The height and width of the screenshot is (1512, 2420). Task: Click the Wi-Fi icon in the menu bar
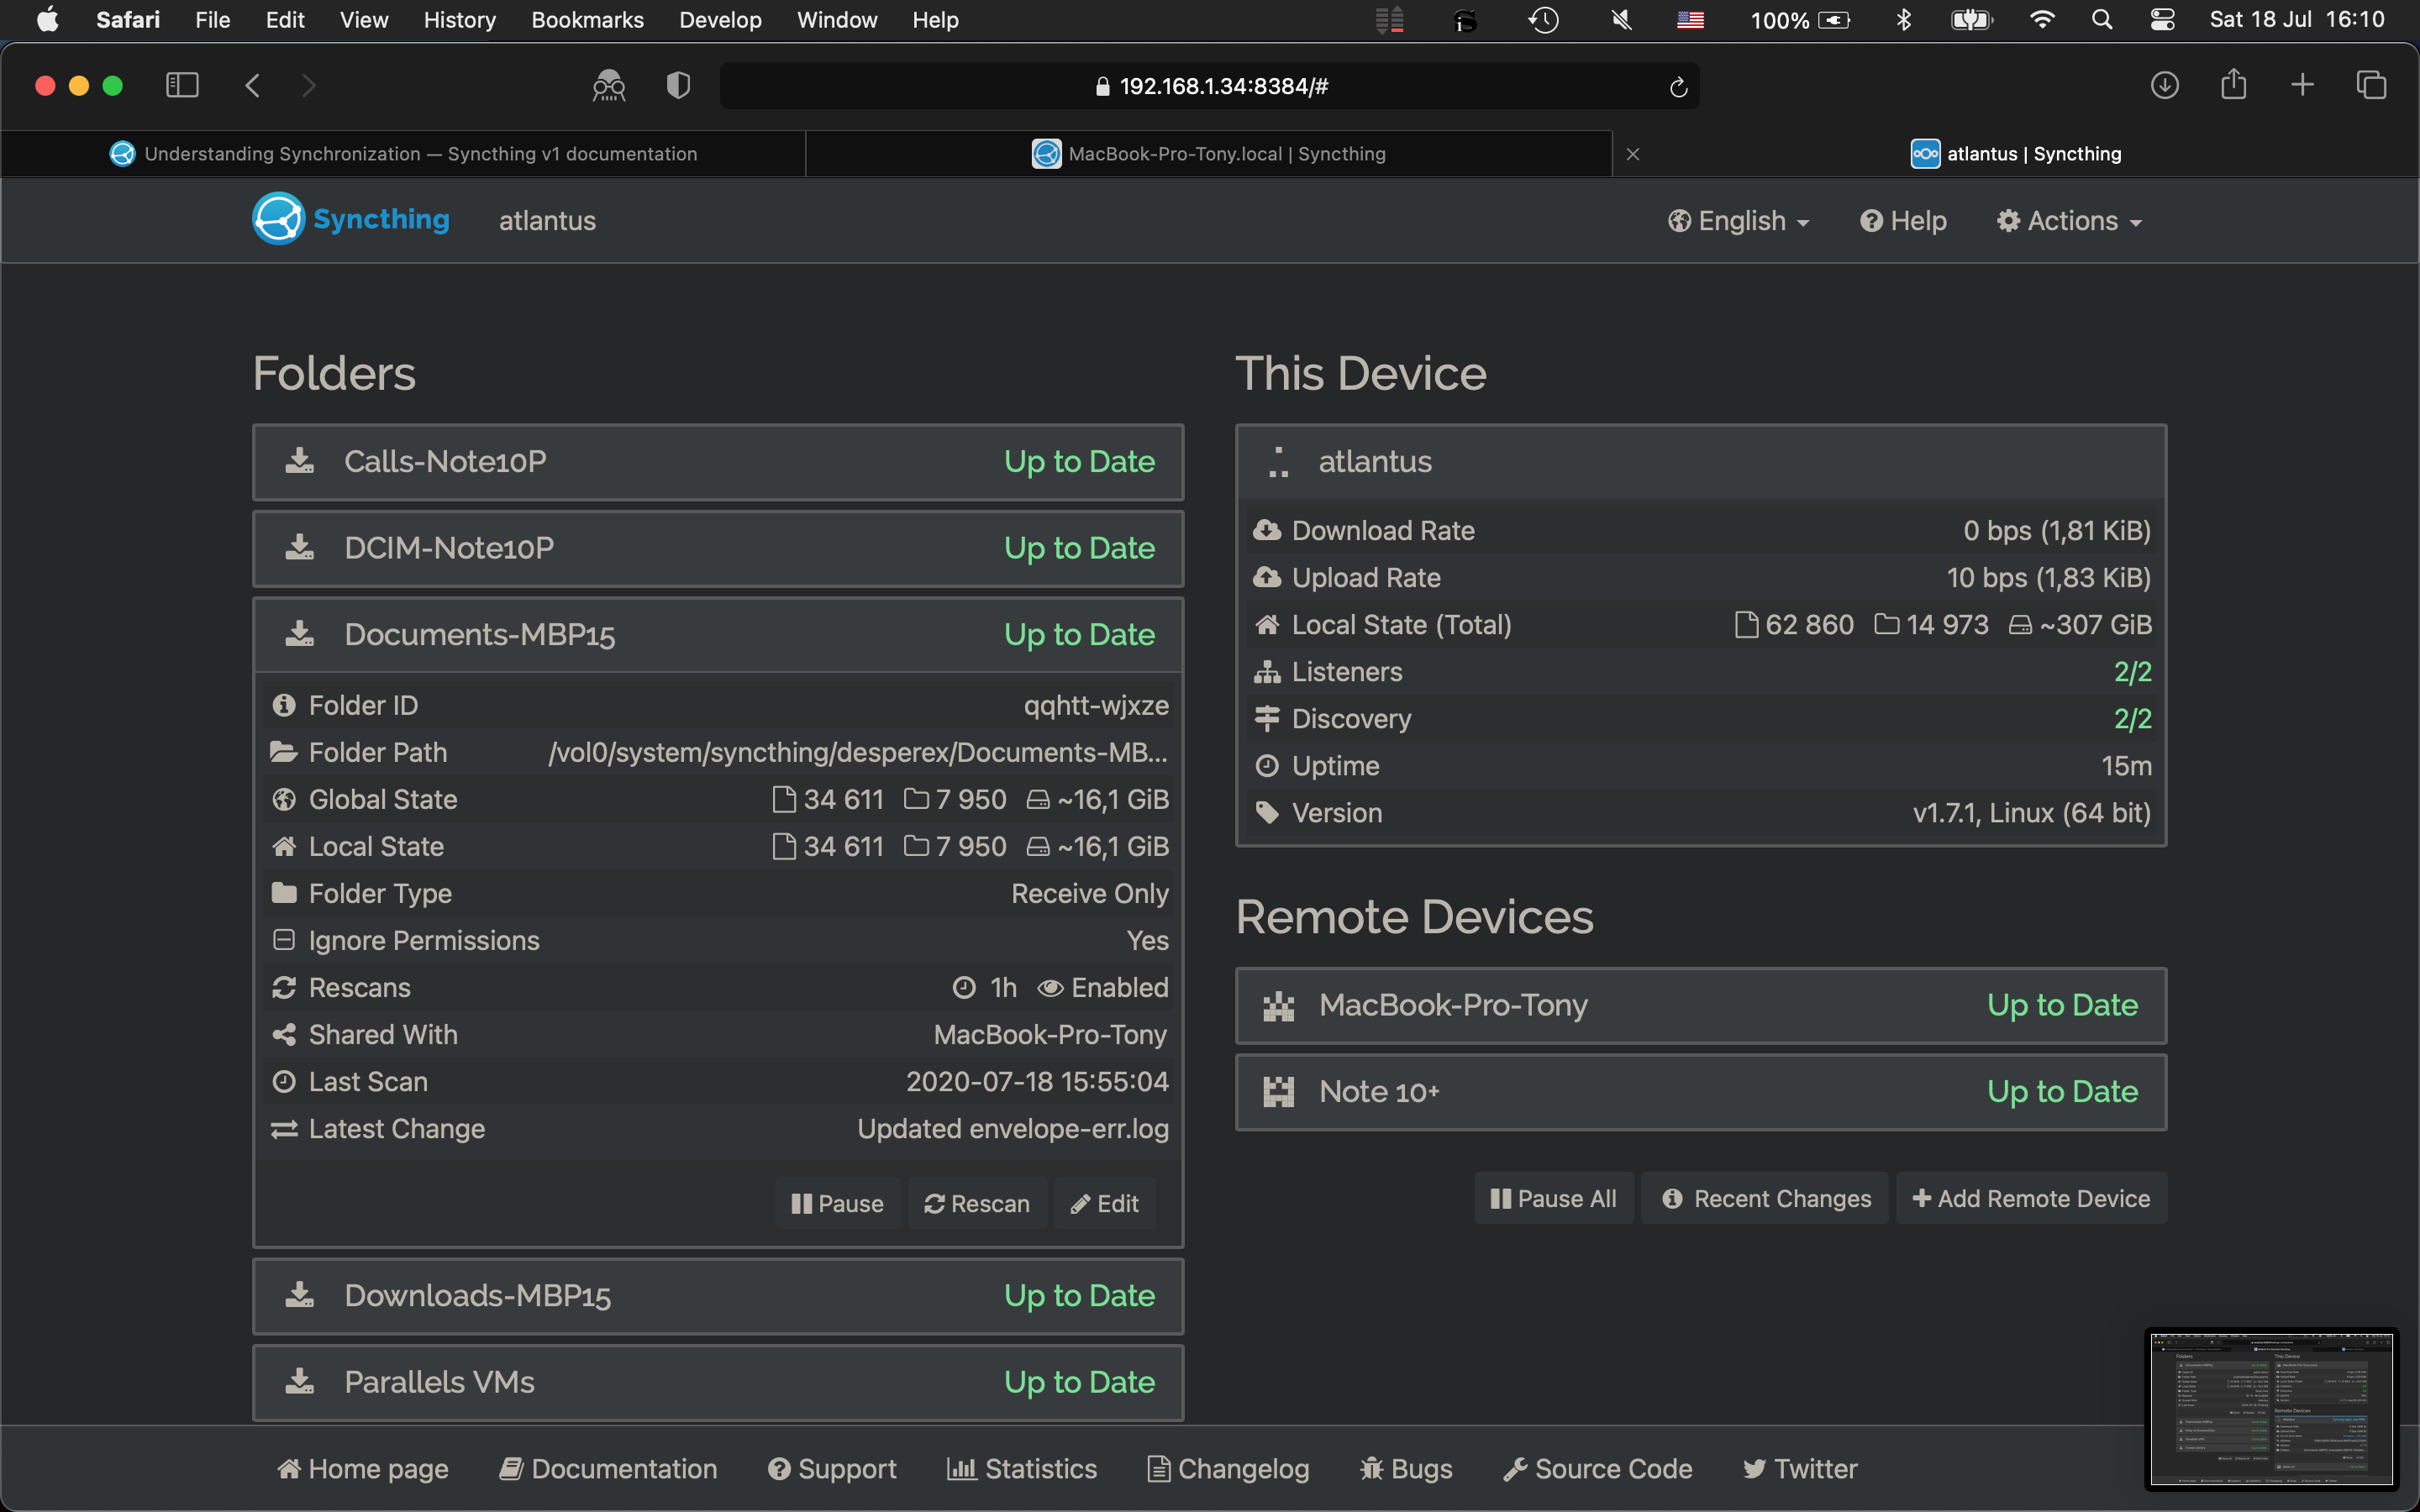[x=2042, y=20]
